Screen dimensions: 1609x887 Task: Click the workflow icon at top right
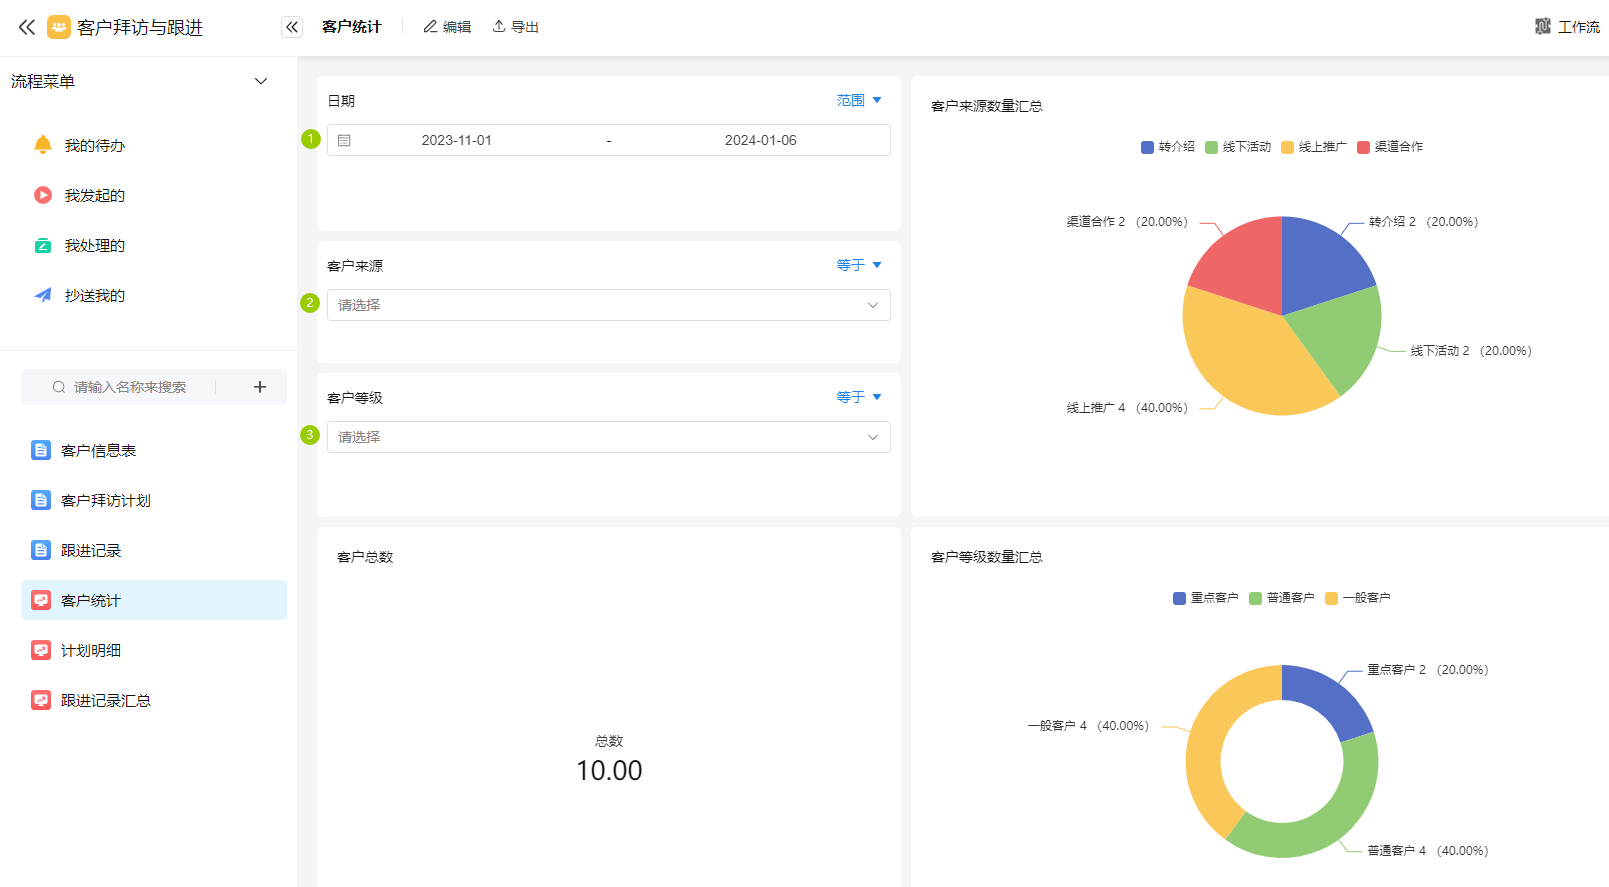pos(1543,27)
